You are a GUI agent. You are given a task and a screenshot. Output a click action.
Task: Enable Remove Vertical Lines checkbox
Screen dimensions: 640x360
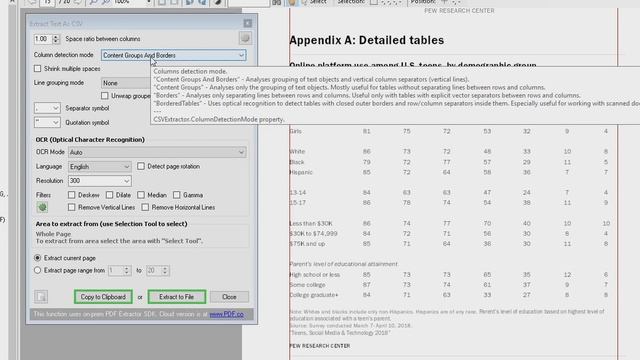71,207
